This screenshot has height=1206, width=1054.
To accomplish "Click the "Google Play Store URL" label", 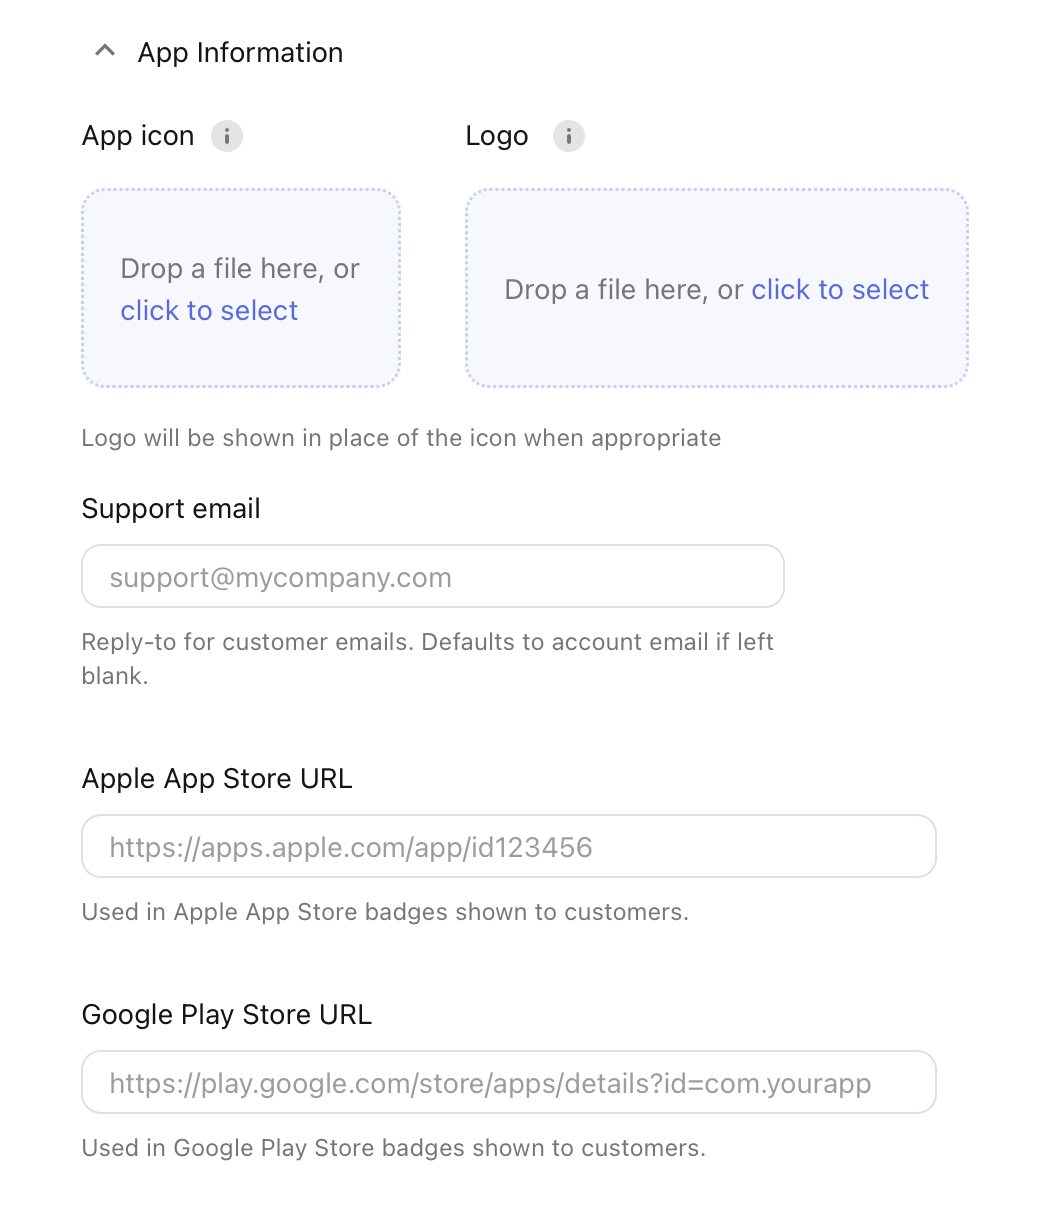I will [227, 1015].
